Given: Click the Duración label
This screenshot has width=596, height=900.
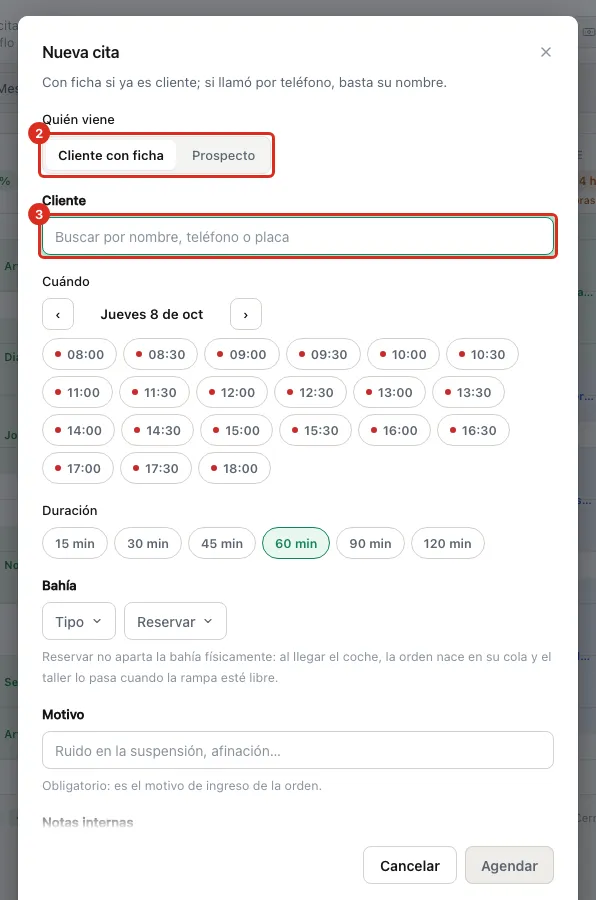Looking at the screenshot, I should coord(69,510).
